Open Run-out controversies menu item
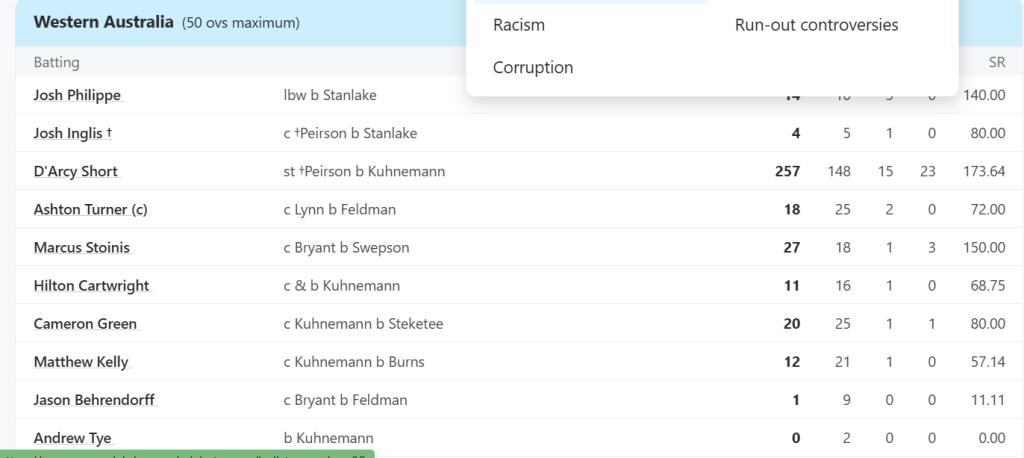This screenshot has width=1024, height=458. (816, 25)
